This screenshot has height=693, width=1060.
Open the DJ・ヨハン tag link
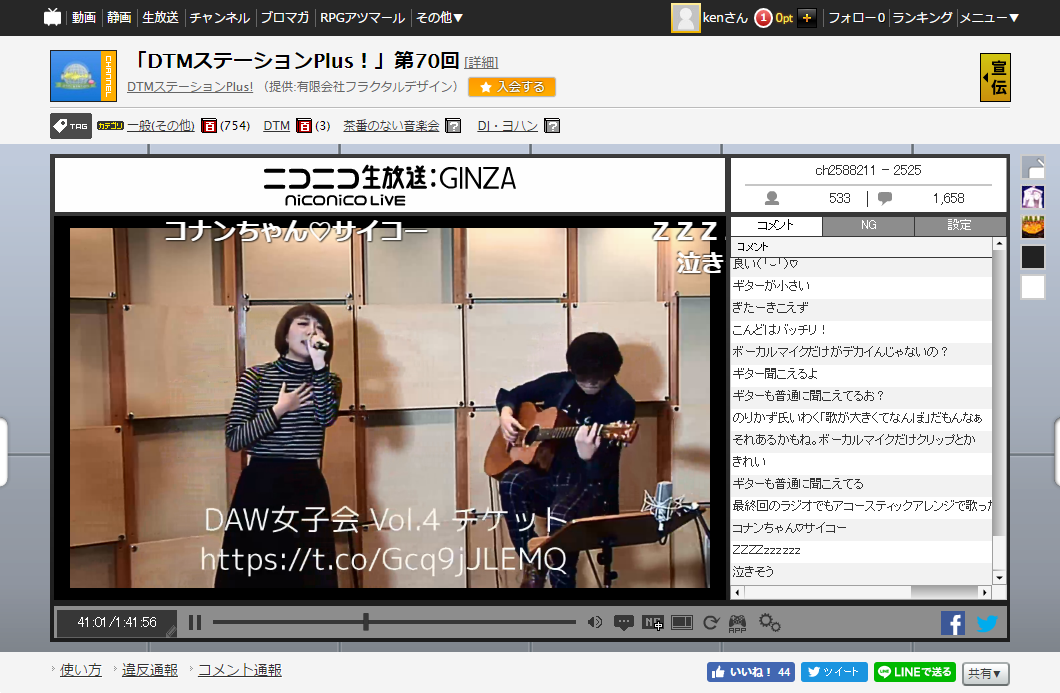click(x=508, y=126)
